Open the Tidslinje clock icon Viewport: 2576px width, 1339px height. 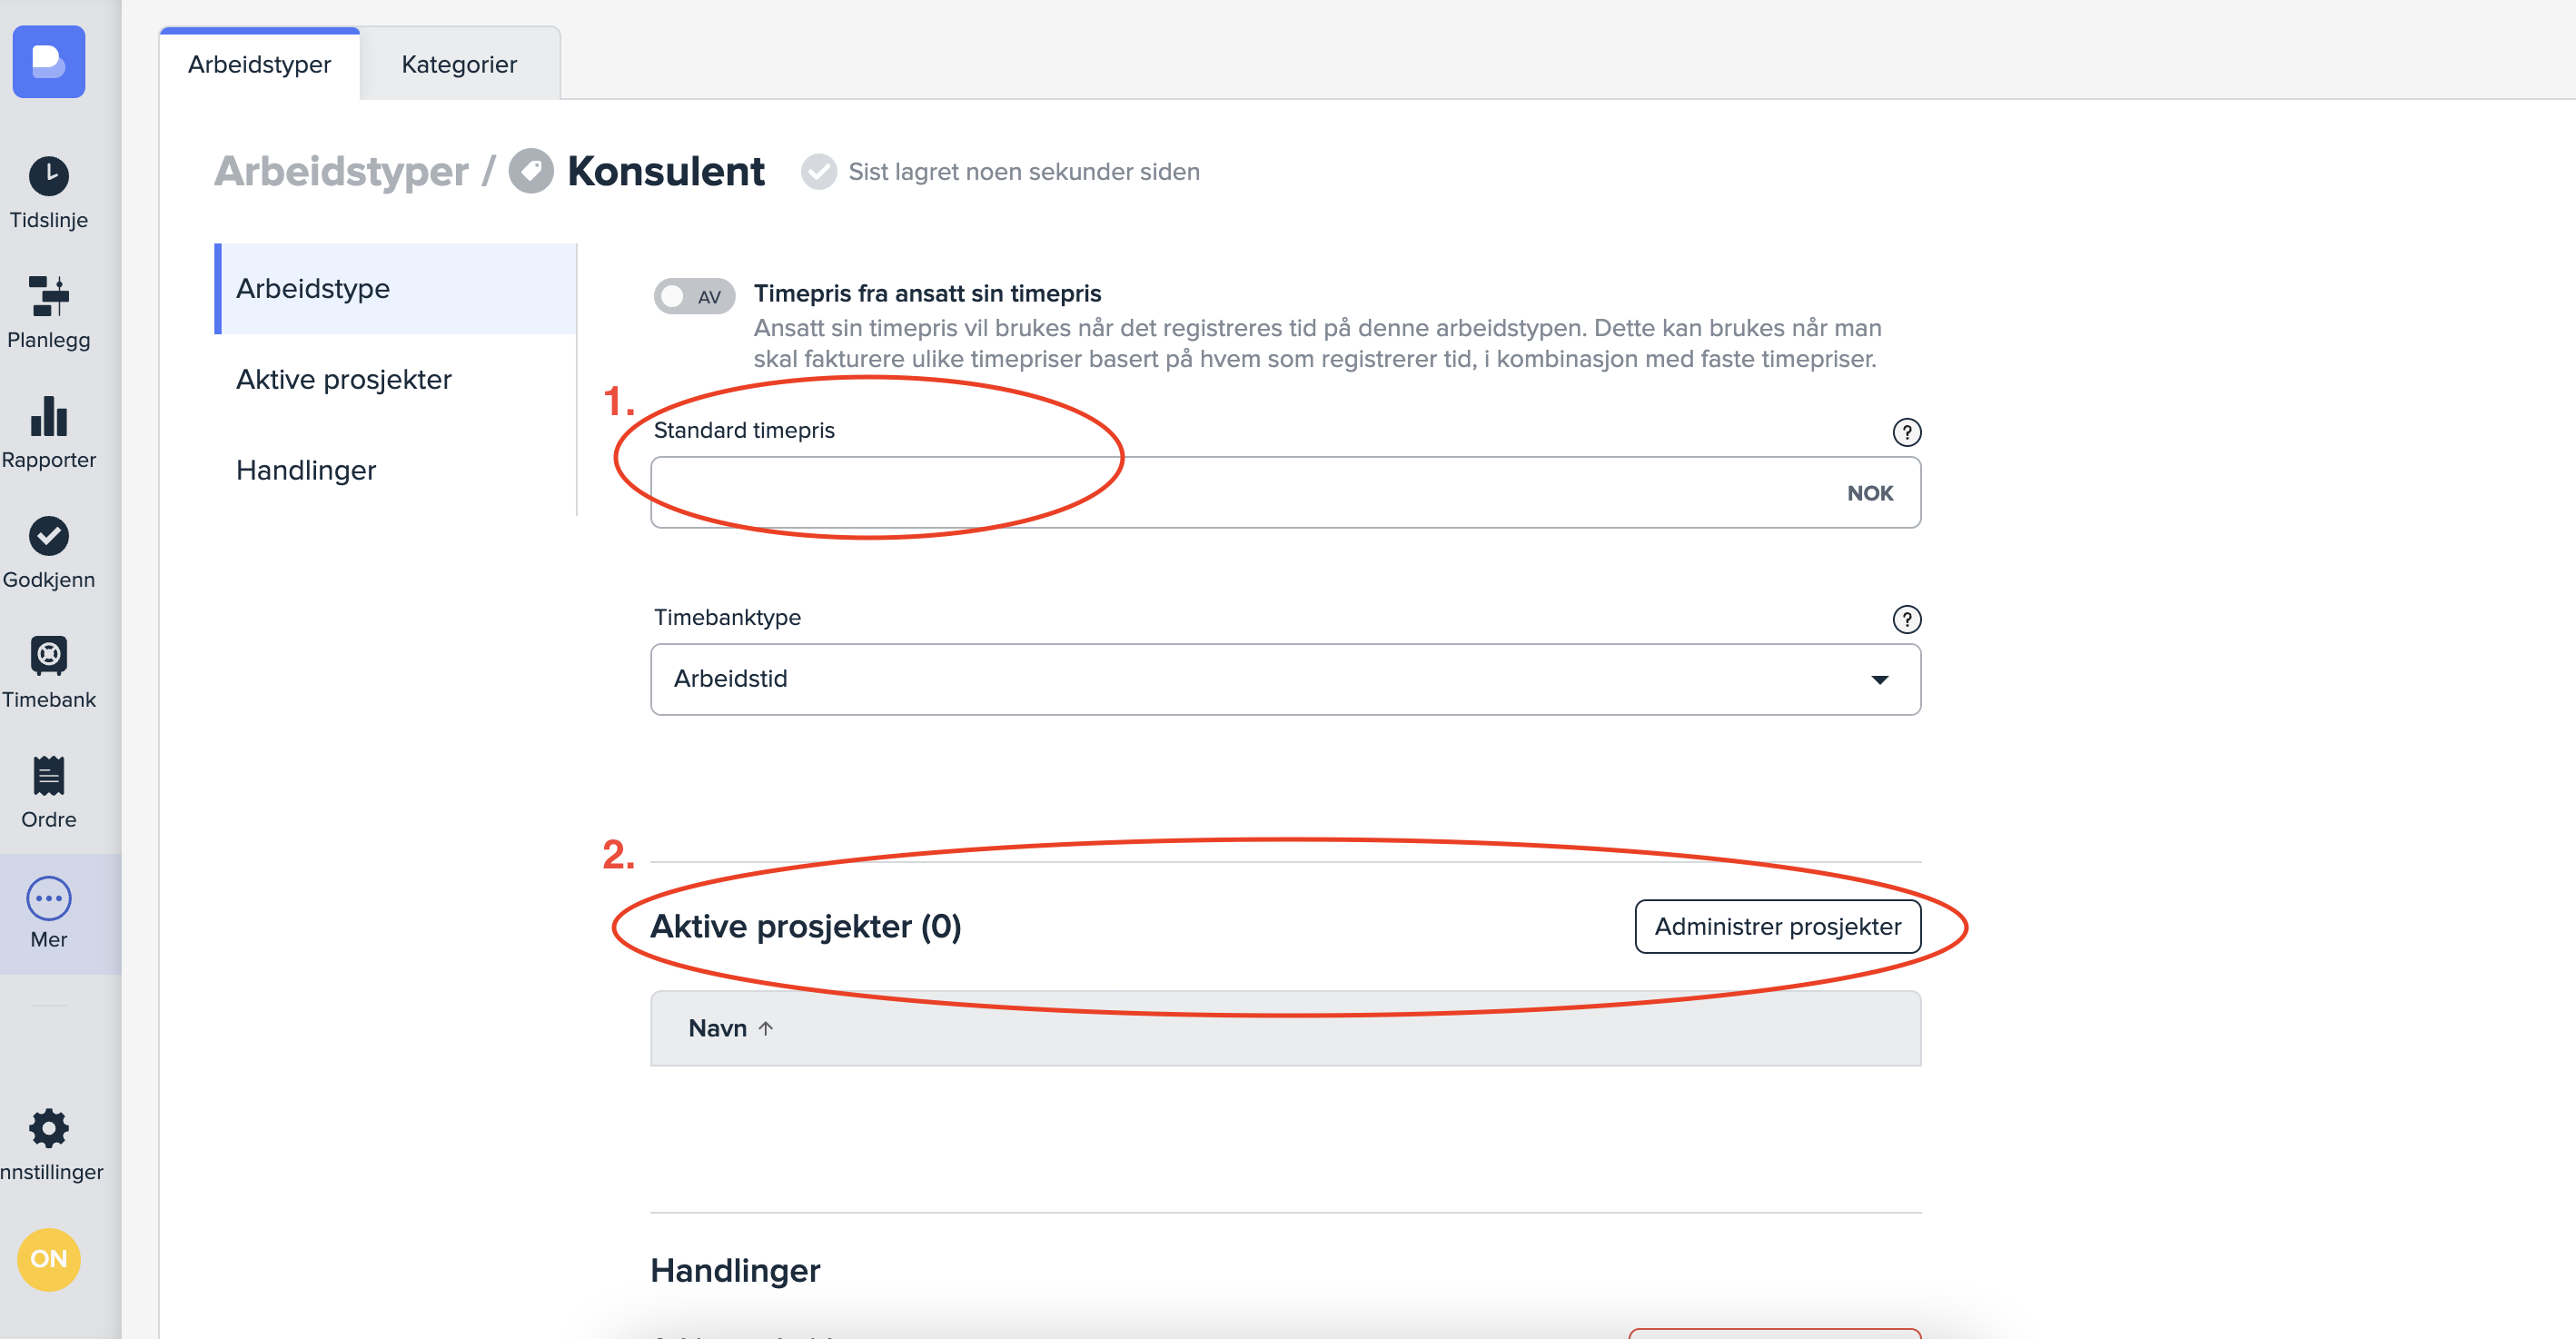48,177
